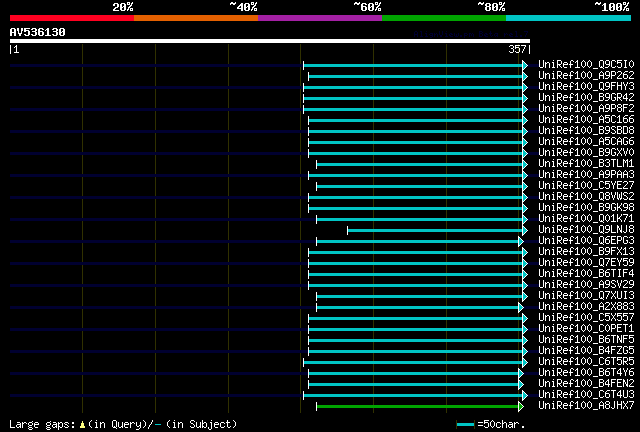Select the UniRef100_B3TLM1 subject name
Viewport: 640px width, 432px height.
[x=586, y=163]
